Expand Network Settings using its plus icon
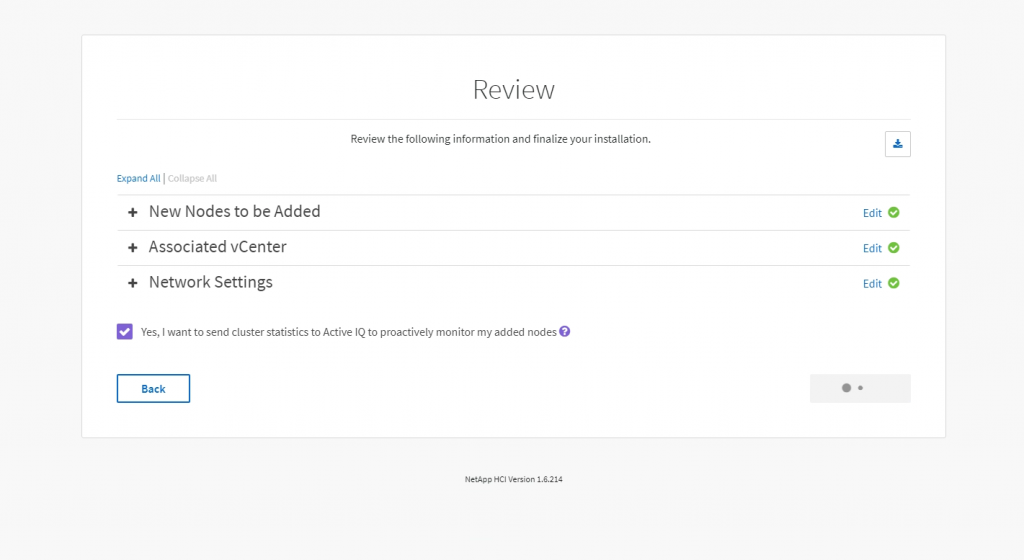The image size is (1024, 560). (x=133, y=283)
